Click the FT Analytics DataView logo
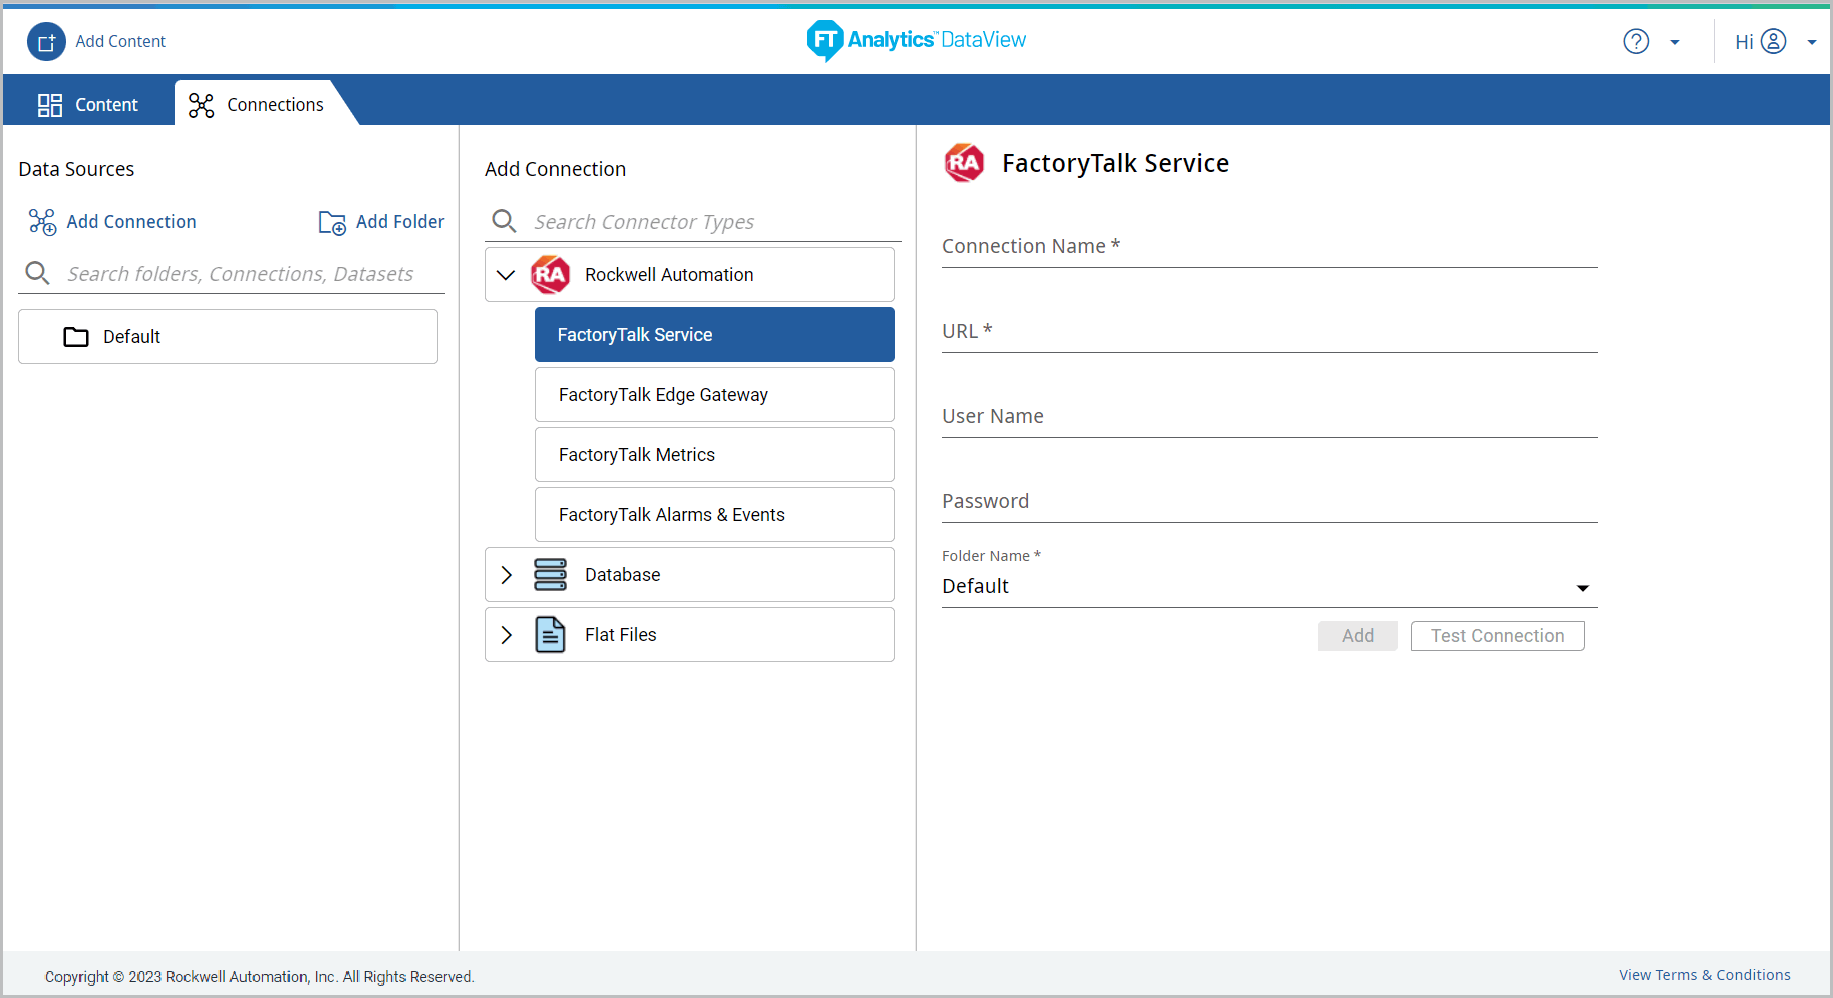 pos(916,40)
